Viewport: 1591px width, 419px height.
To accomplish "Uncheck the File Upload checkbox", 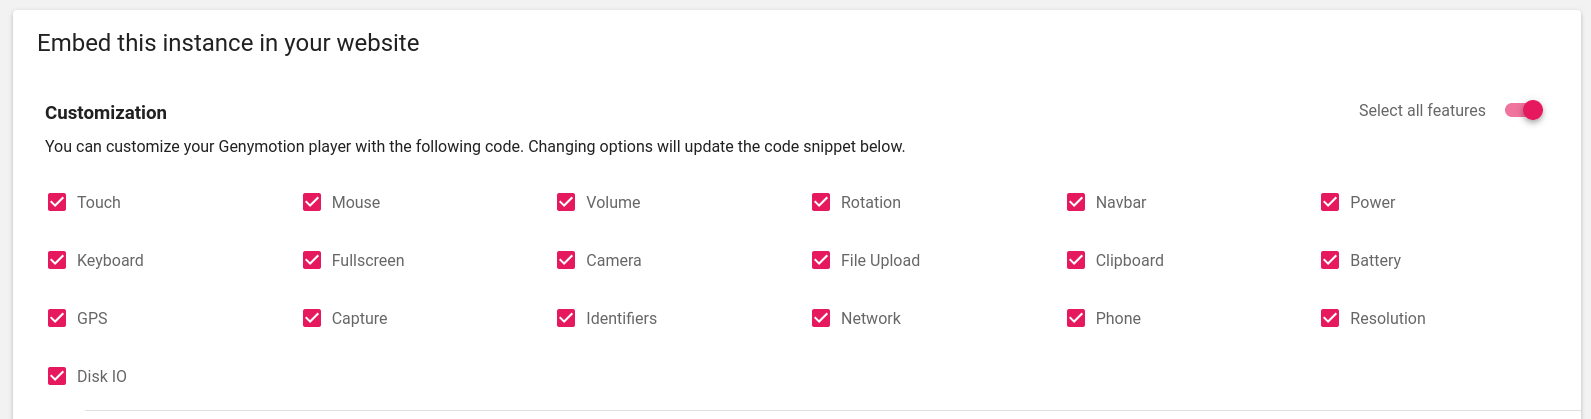I will point(821,260).
